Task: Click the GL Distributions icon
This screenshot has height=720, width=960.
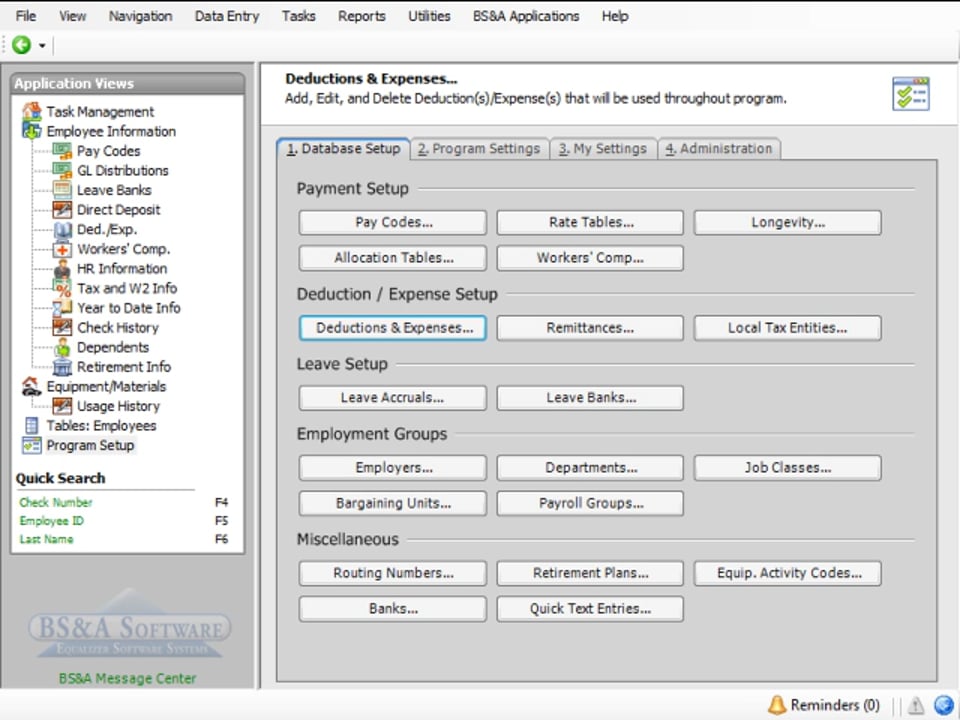Action: (x=62, y=170)
